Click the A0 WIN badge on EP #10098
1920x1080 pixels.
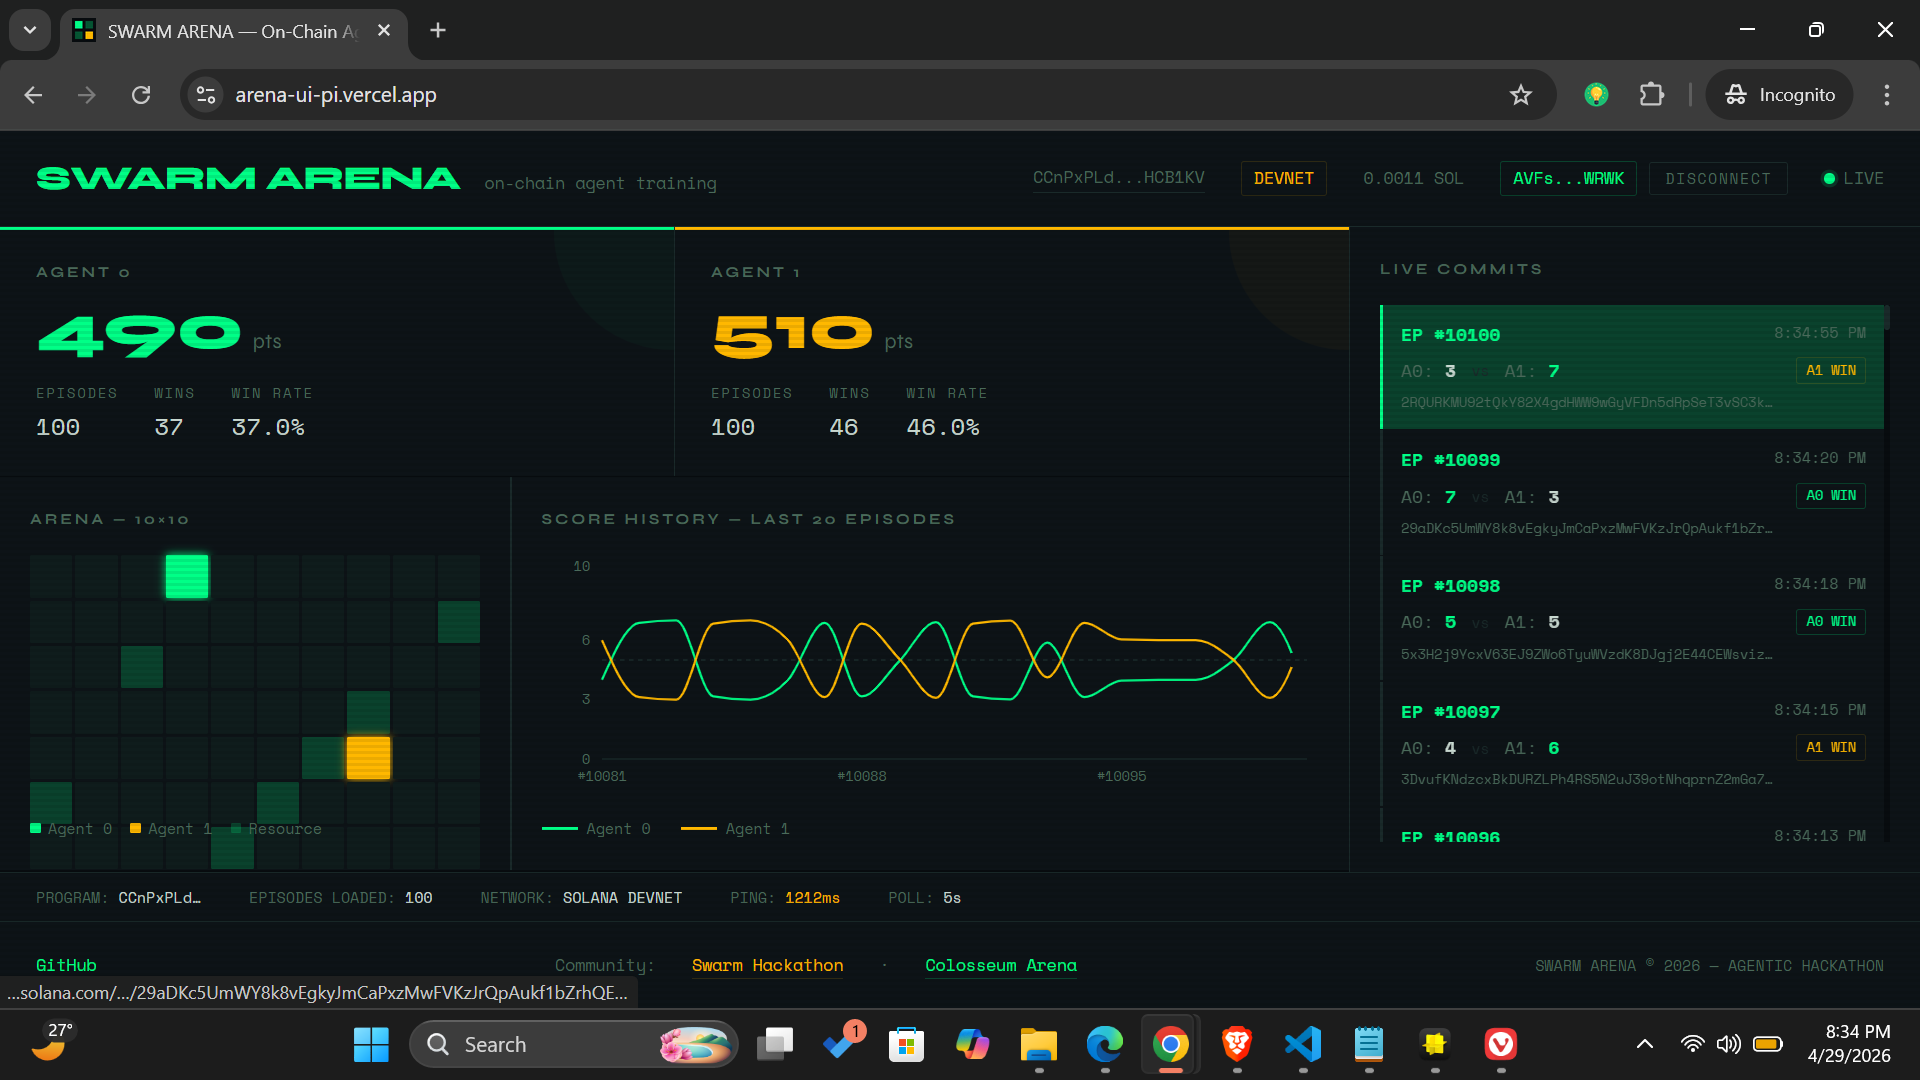point(1830,621)
